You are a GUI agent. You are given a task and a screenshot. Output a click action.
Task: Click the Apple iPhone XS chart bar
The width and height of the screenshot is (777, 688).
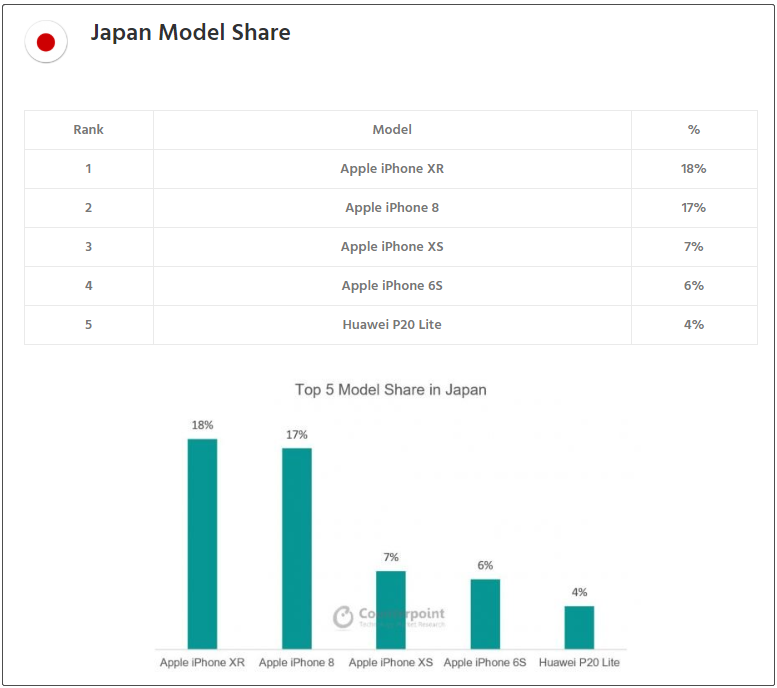[x=391, y=610]
